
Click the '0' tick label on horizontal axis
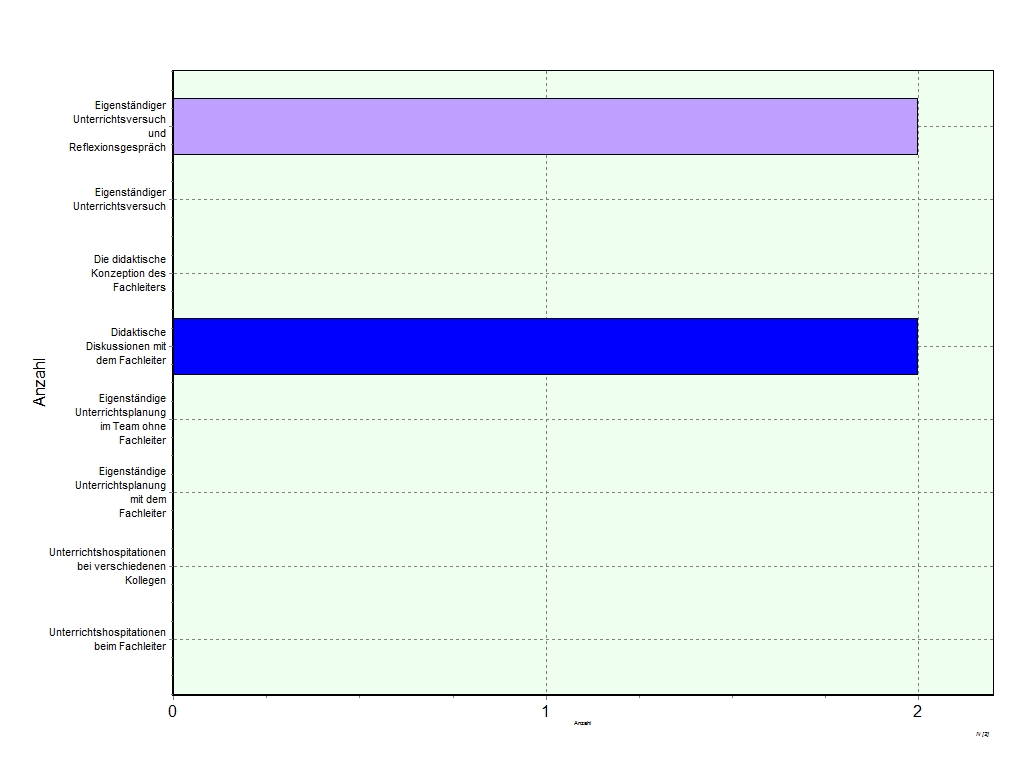coord(173,712)
